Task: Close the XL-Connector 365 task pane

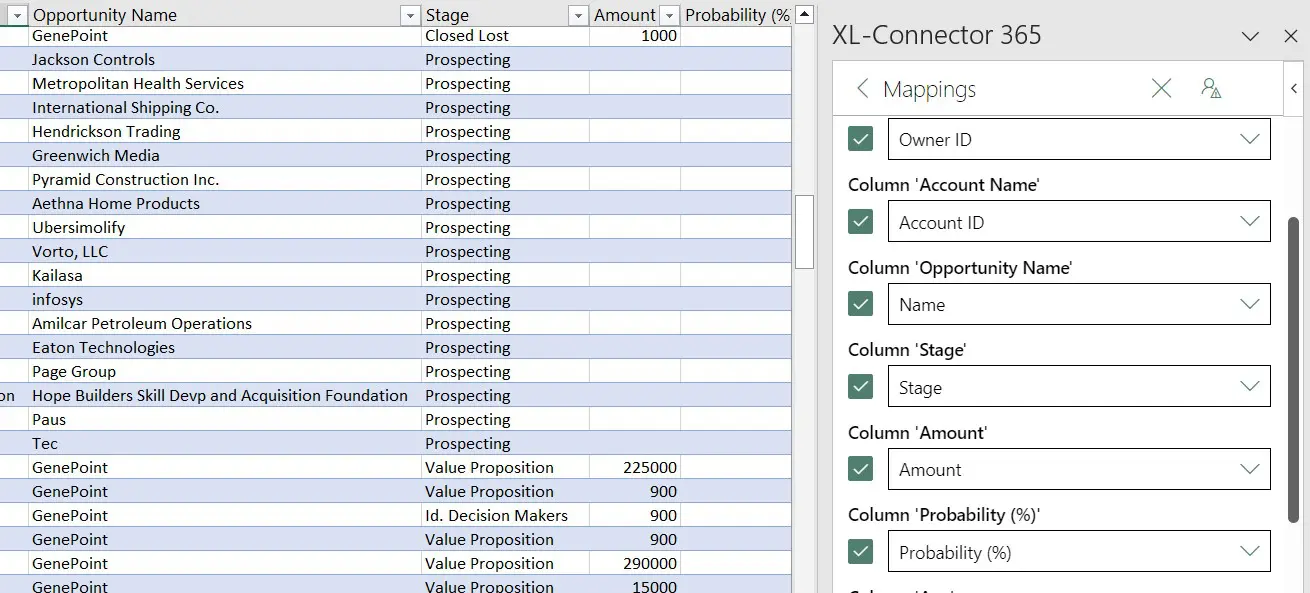Action: click(x=1290, y=36)
